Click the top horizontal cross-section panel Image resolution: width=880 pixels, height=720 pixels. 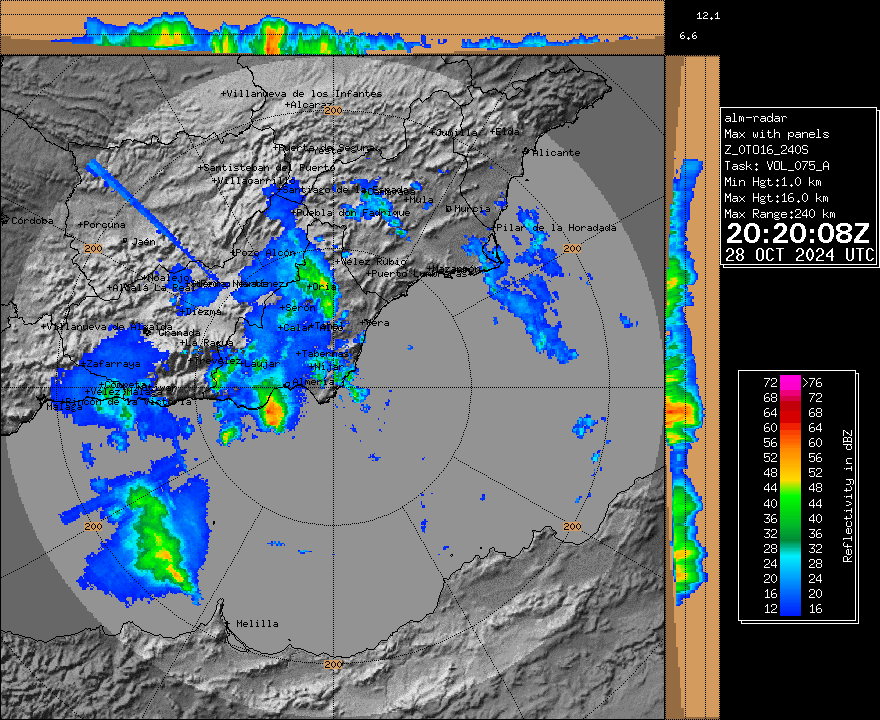[x=332, y=28]
